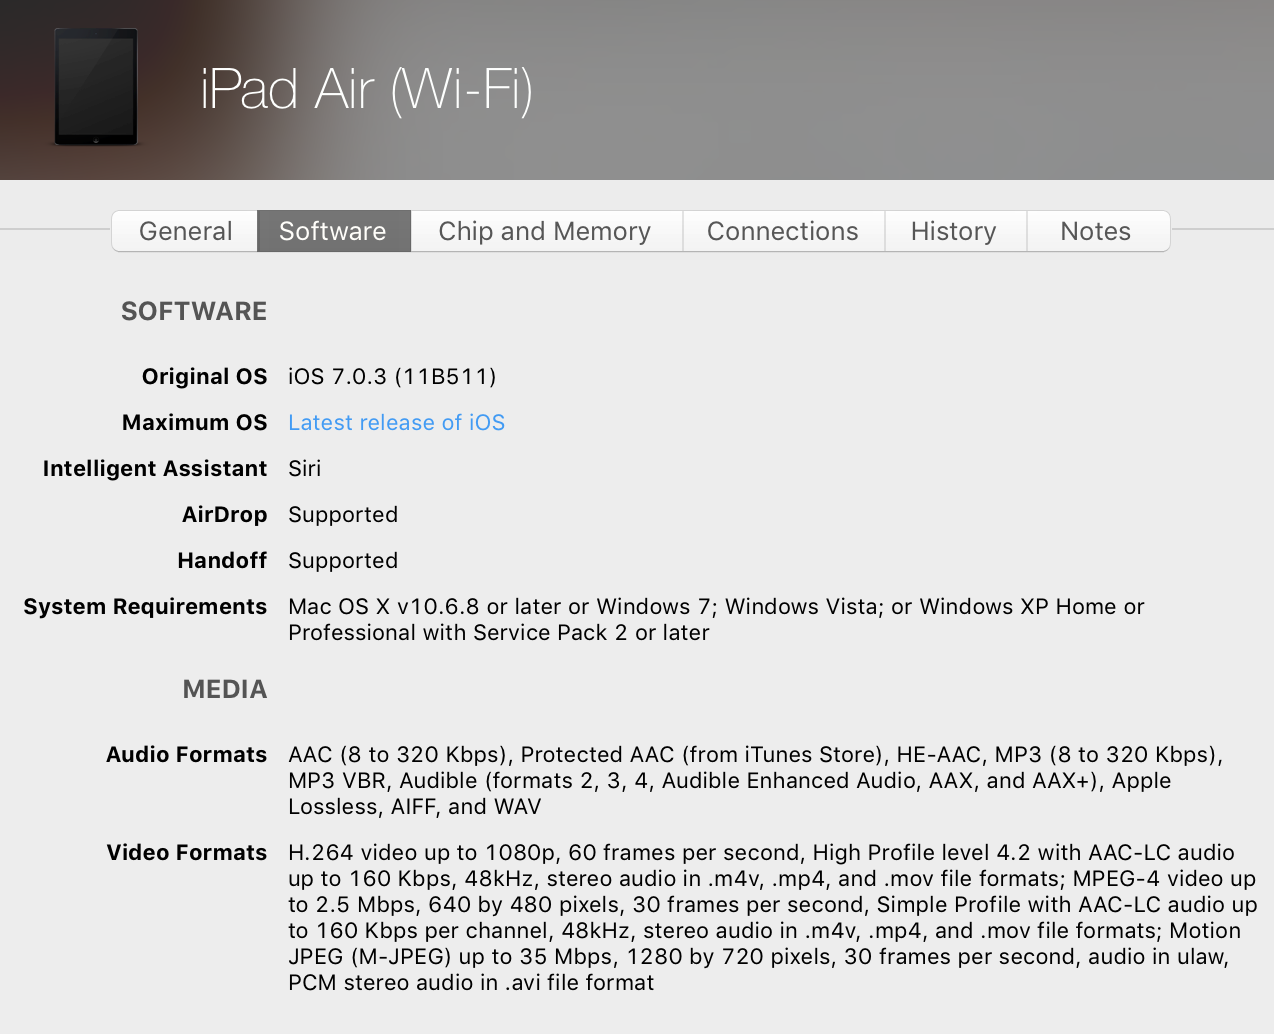Go to the Connections tab
The image size is (1274, 1034).
click(783, 231)
